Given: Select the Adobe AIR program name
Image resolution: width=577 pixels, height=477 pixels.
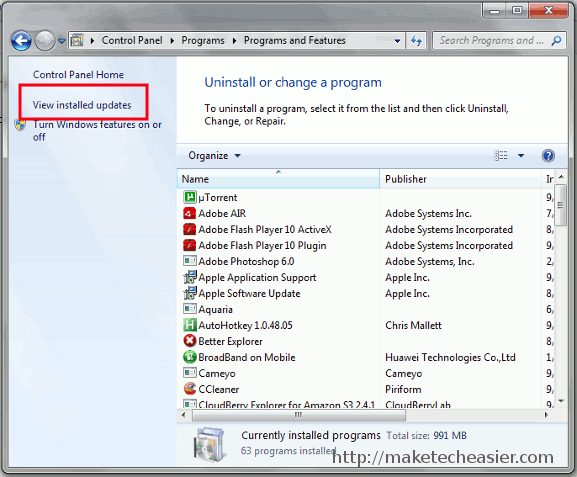Looking at the screenshot, I should [x=222, y=213].
